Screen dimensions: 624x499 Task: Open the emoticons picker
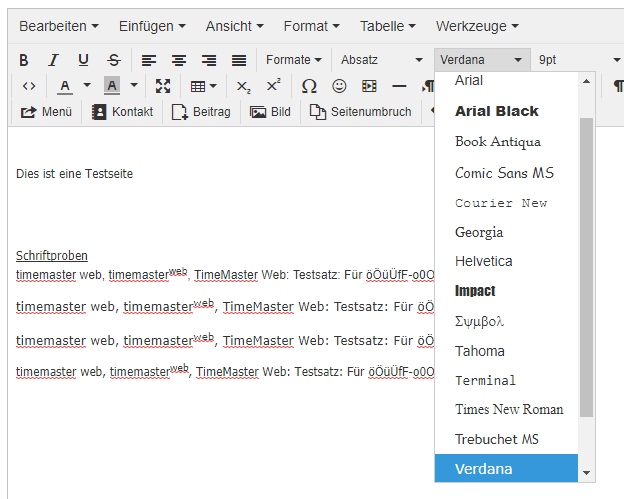coord(339,86)
